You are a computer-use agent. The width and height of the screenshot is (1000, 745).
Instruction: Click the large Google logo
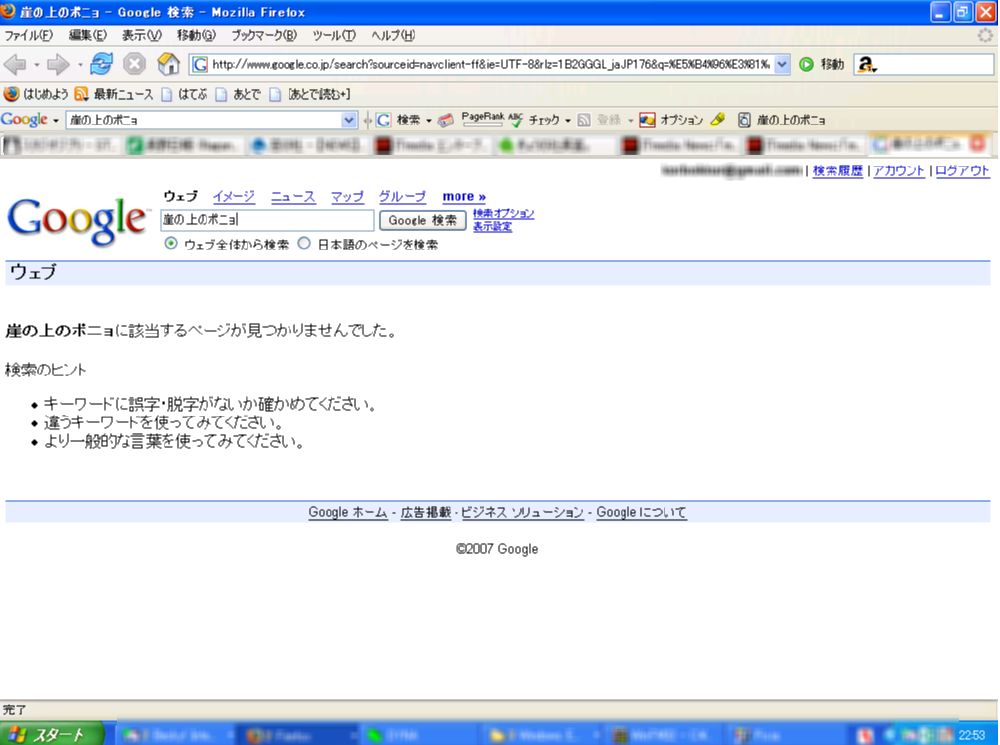[x=77, y=220]
